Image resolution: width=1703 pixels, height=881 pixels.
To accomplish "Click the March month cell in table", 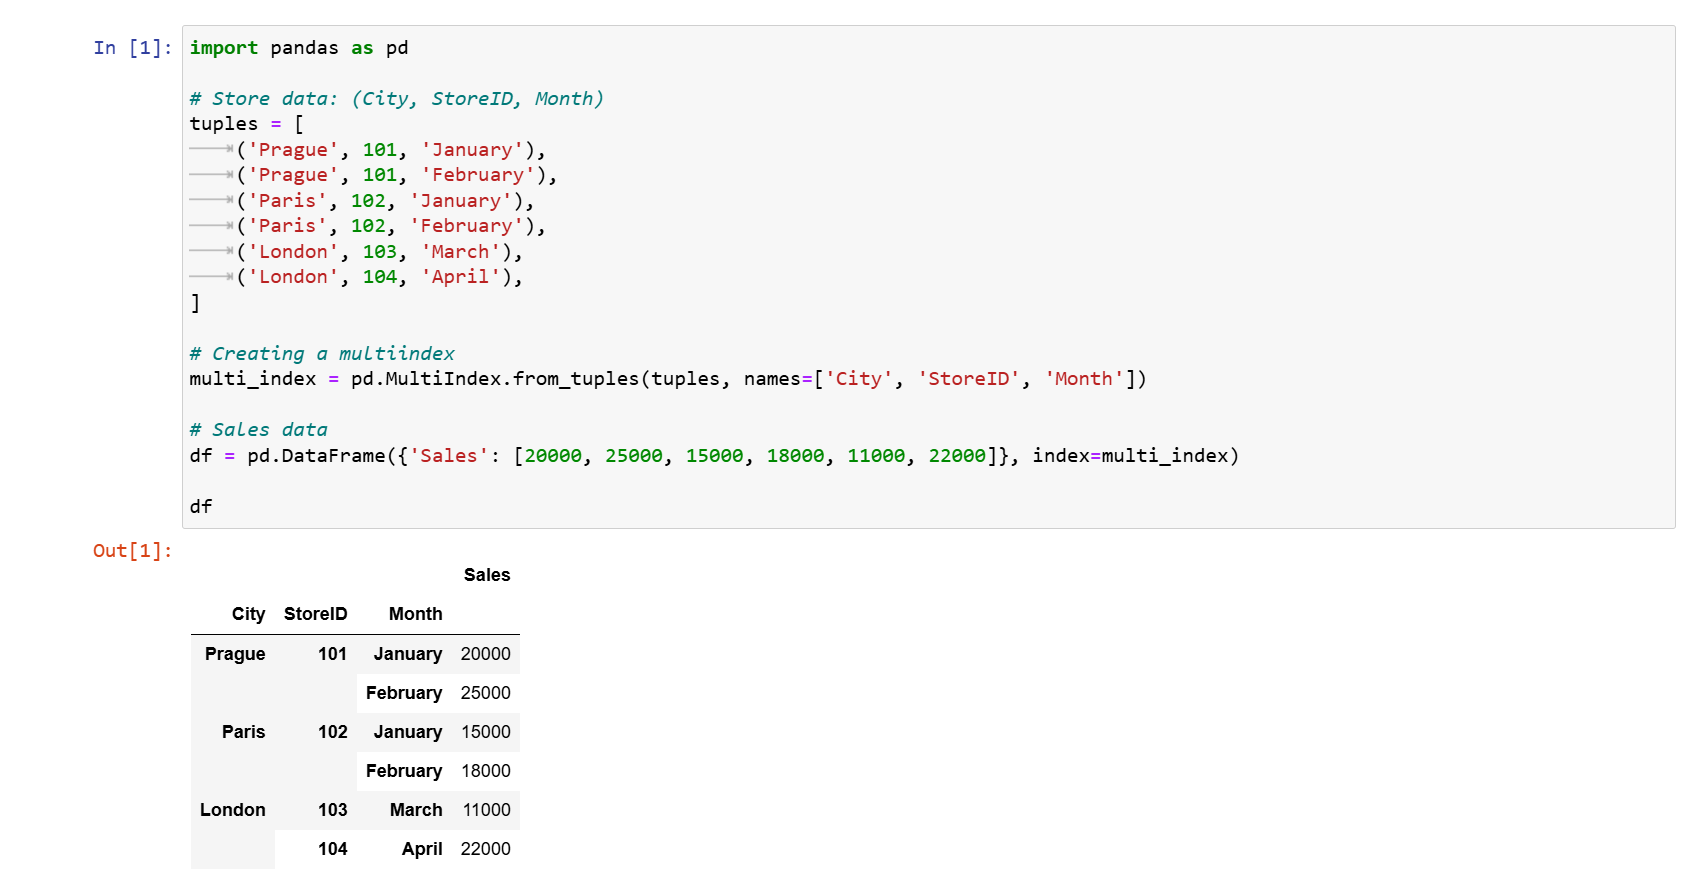I will [416, 810].
